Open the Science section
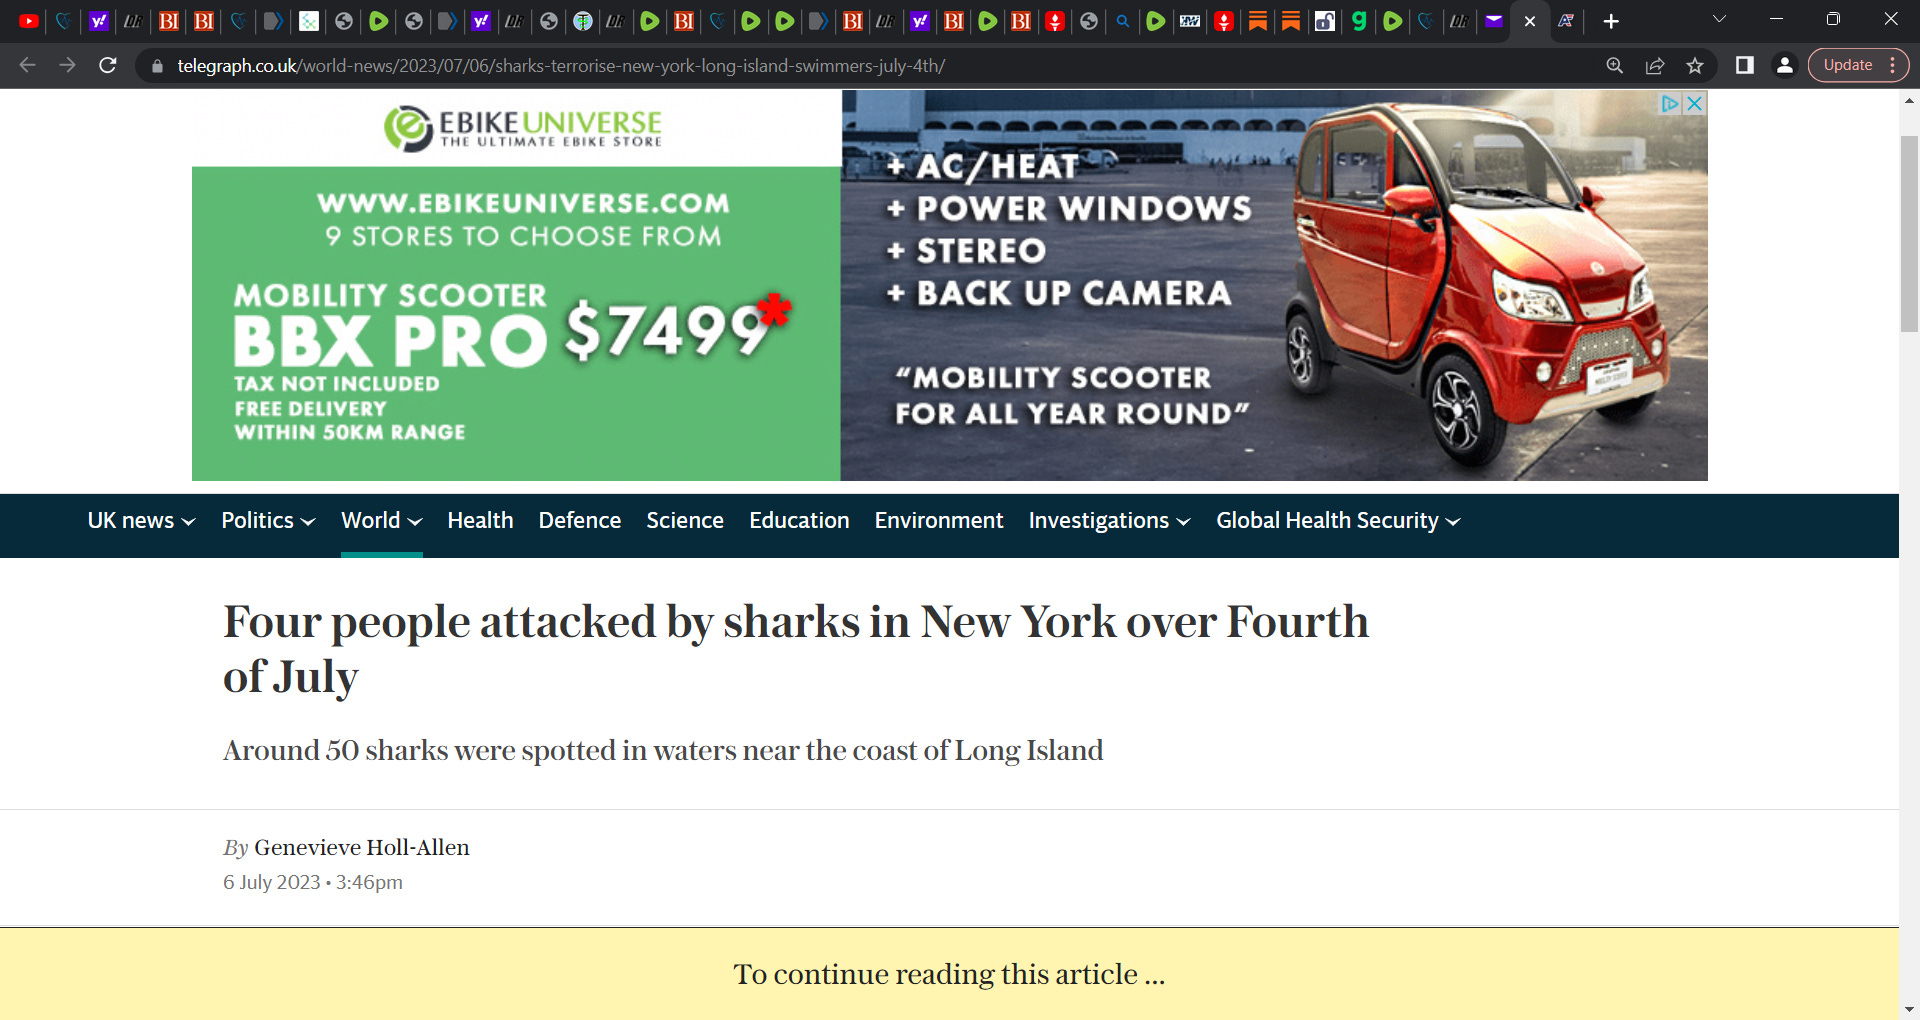 (x=685, y=521)
